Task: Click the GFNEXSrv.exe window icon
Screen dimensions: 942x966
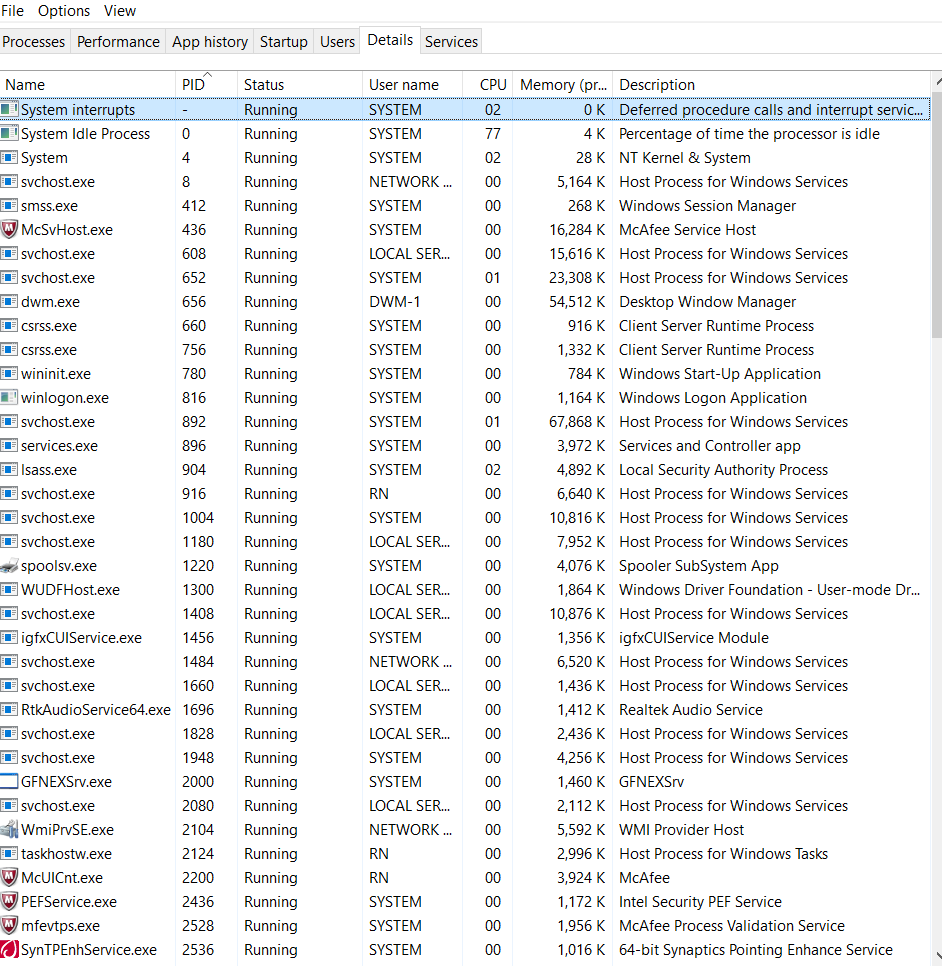Action: point(9,782)
